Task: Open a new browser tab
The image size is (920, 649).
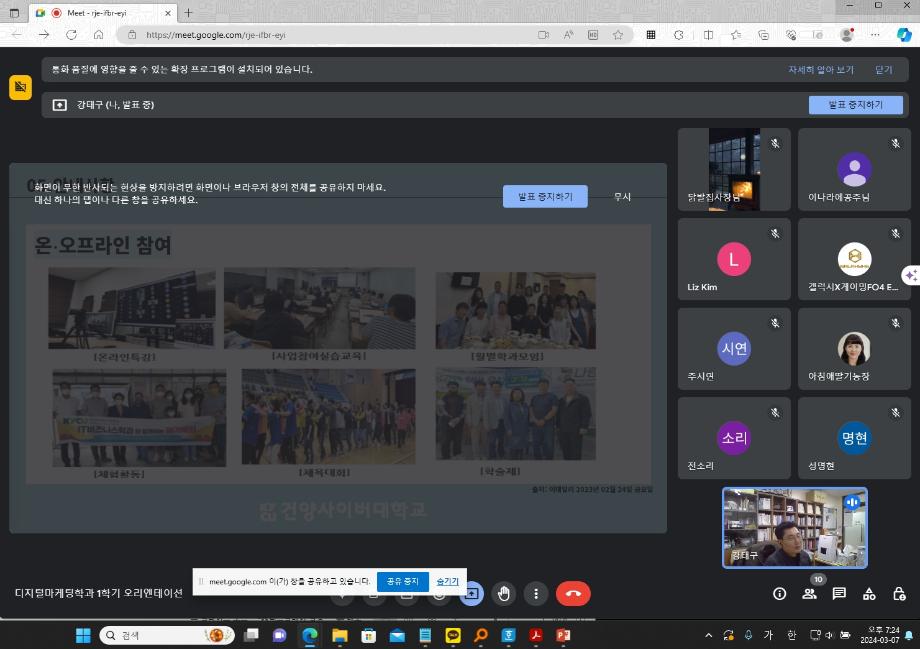Action: [x=188, y=12]
